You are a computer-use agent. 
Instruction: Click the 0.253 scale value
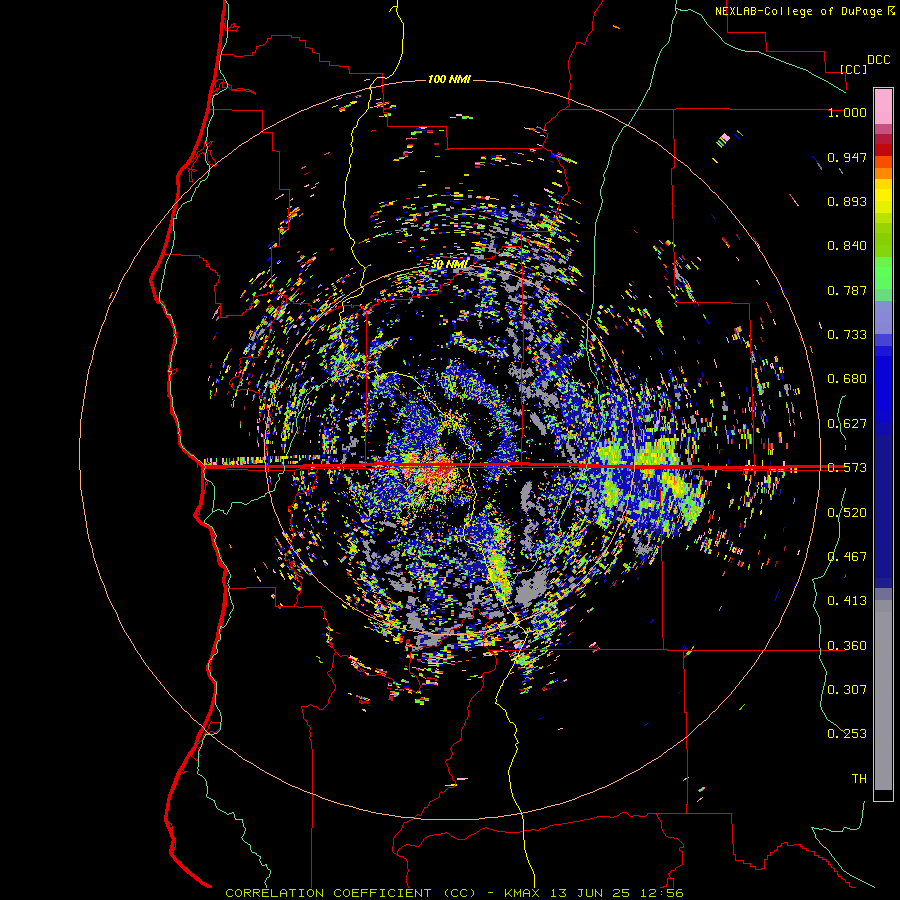click(847, 734)
